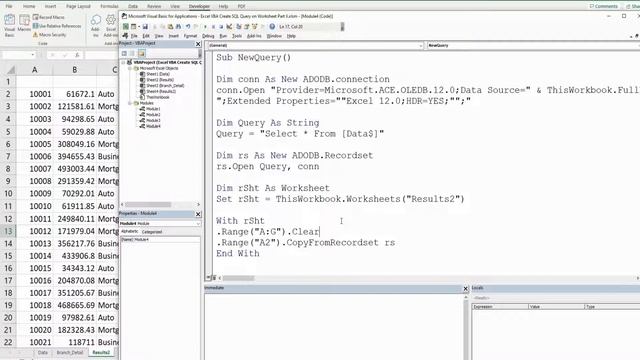640x360 pixels.
Task: Switch to Alphabetic tab in Properties
Action: click(x=129, y=231)
